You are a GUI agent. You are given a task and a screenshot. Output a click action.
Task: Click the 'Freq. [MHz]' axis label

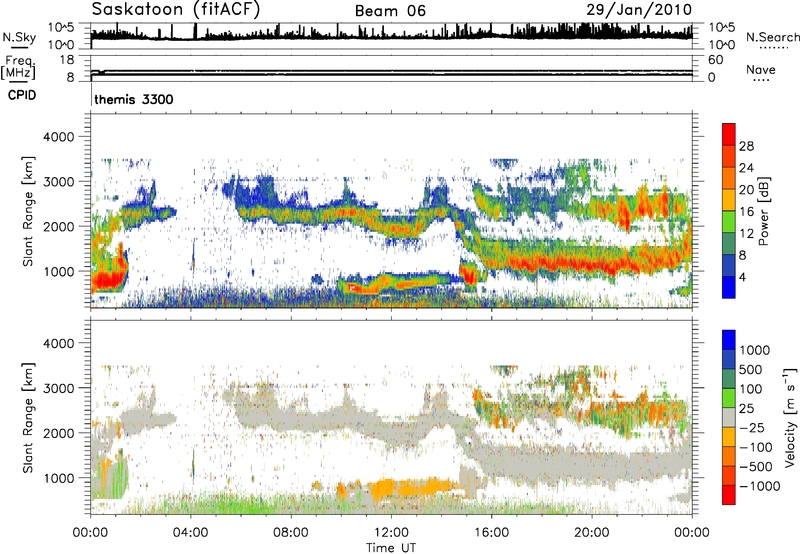(19, 67)
